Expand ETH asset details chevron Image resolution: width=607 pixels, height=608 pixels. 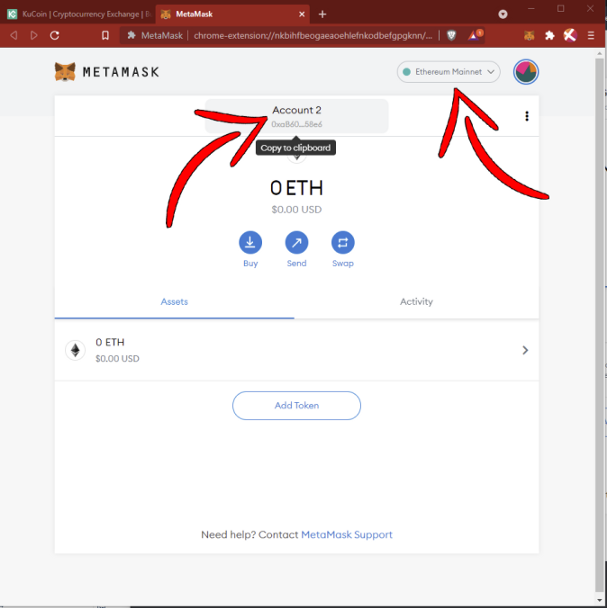[x=525, y=350]
